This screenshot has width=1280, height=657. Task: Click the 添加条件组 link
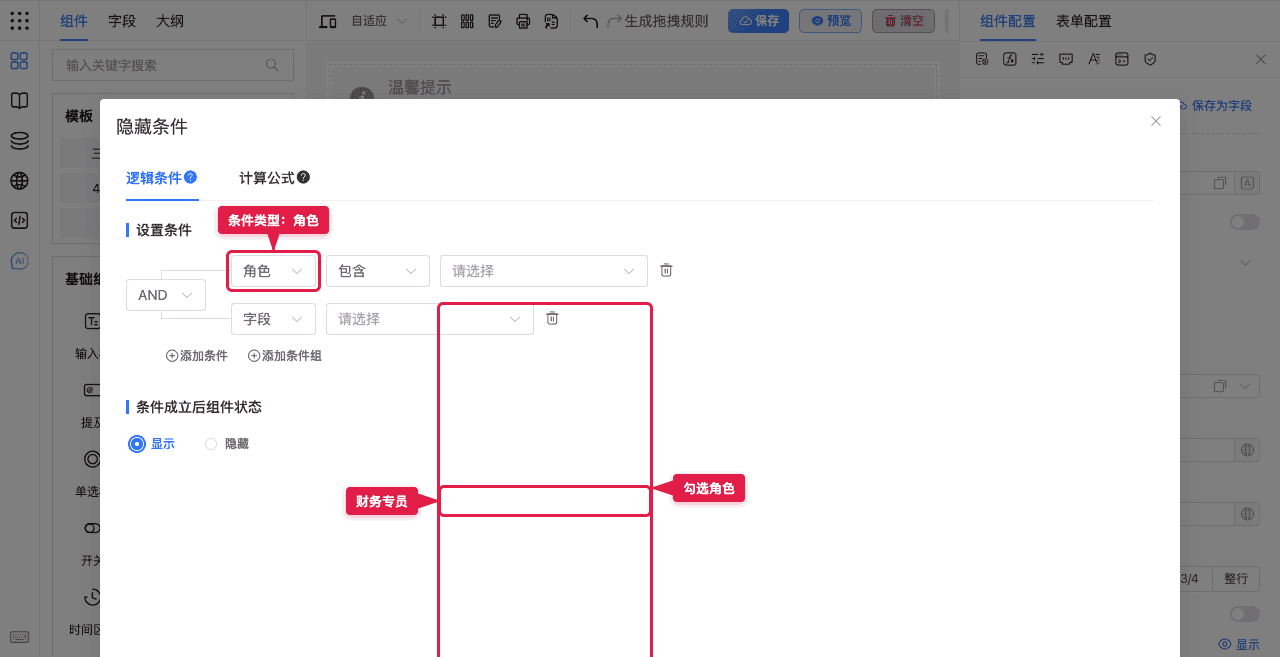tap(285, 356)
